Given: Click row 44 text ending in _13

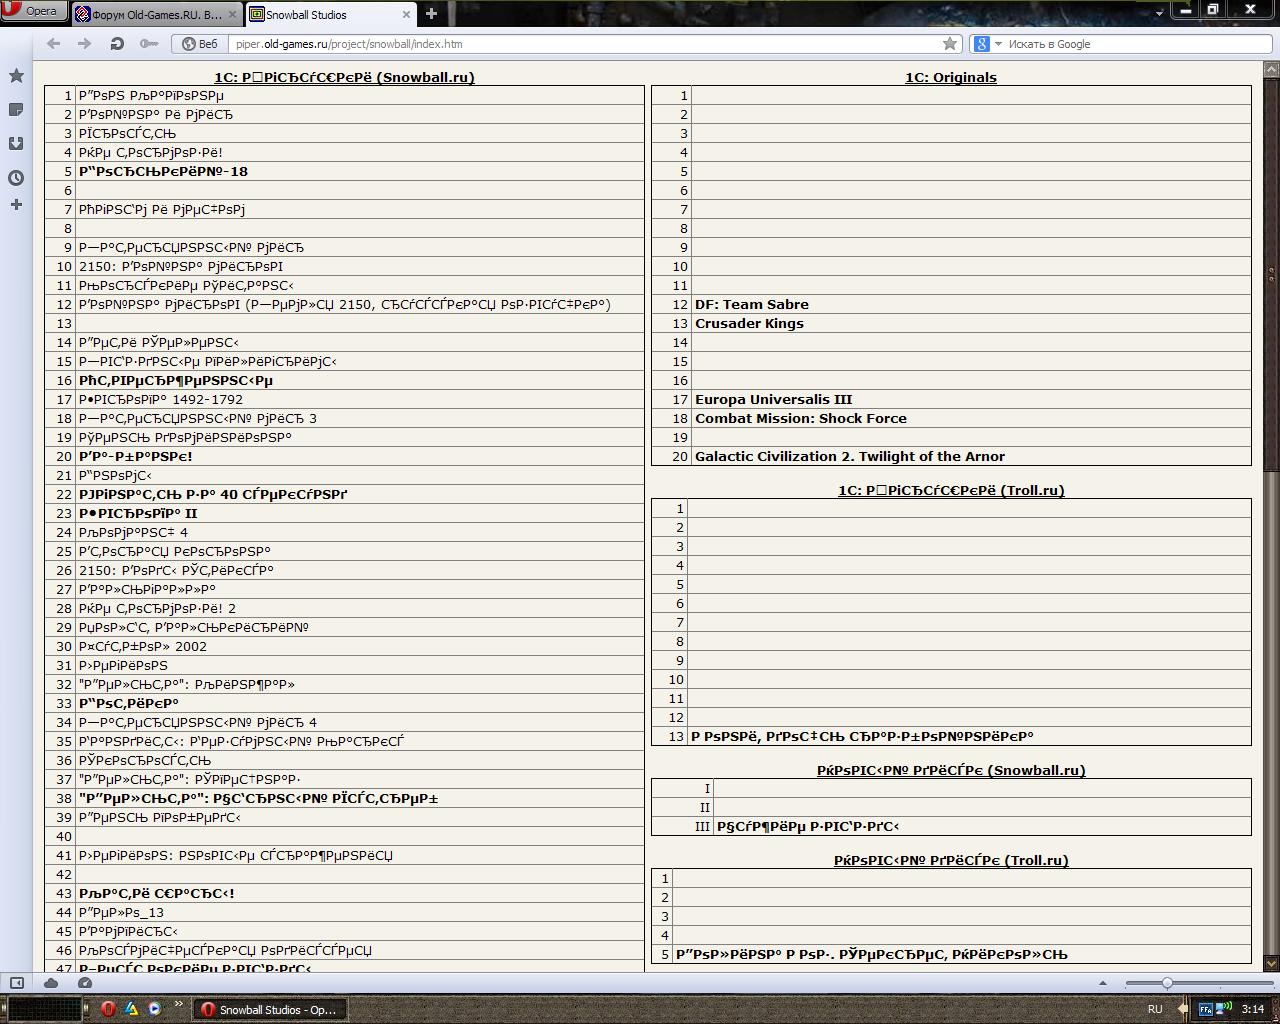Looking at the screenshot, I should point(121,912).
